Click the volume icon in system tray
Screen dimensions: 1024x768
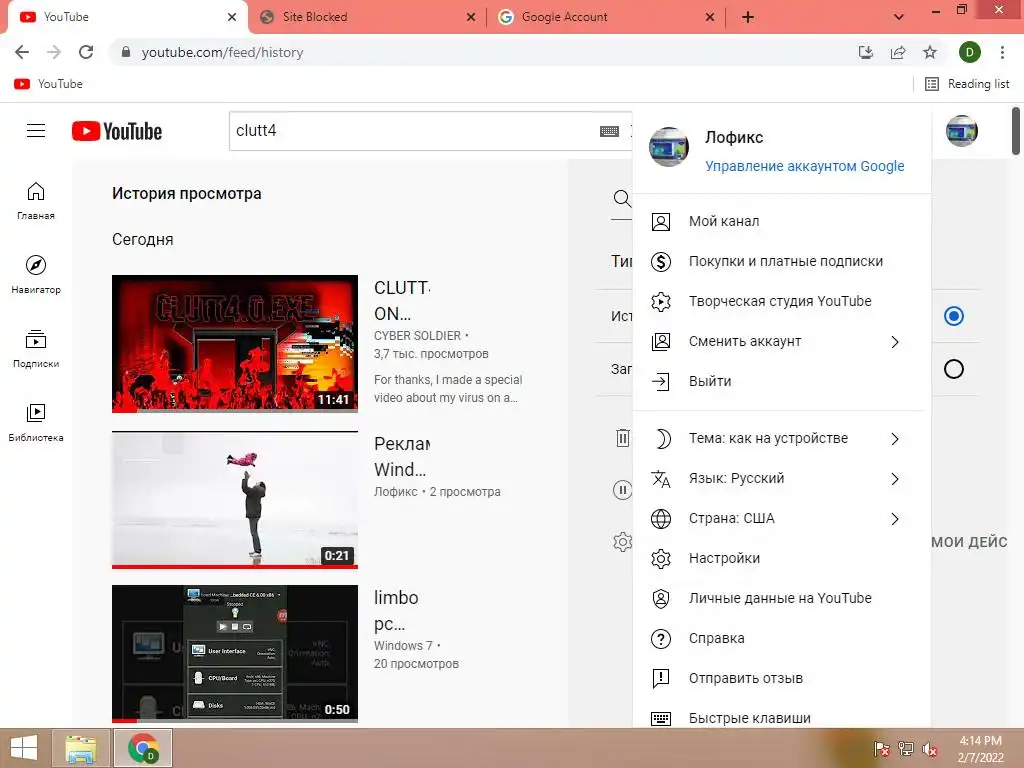click(929, 749)
